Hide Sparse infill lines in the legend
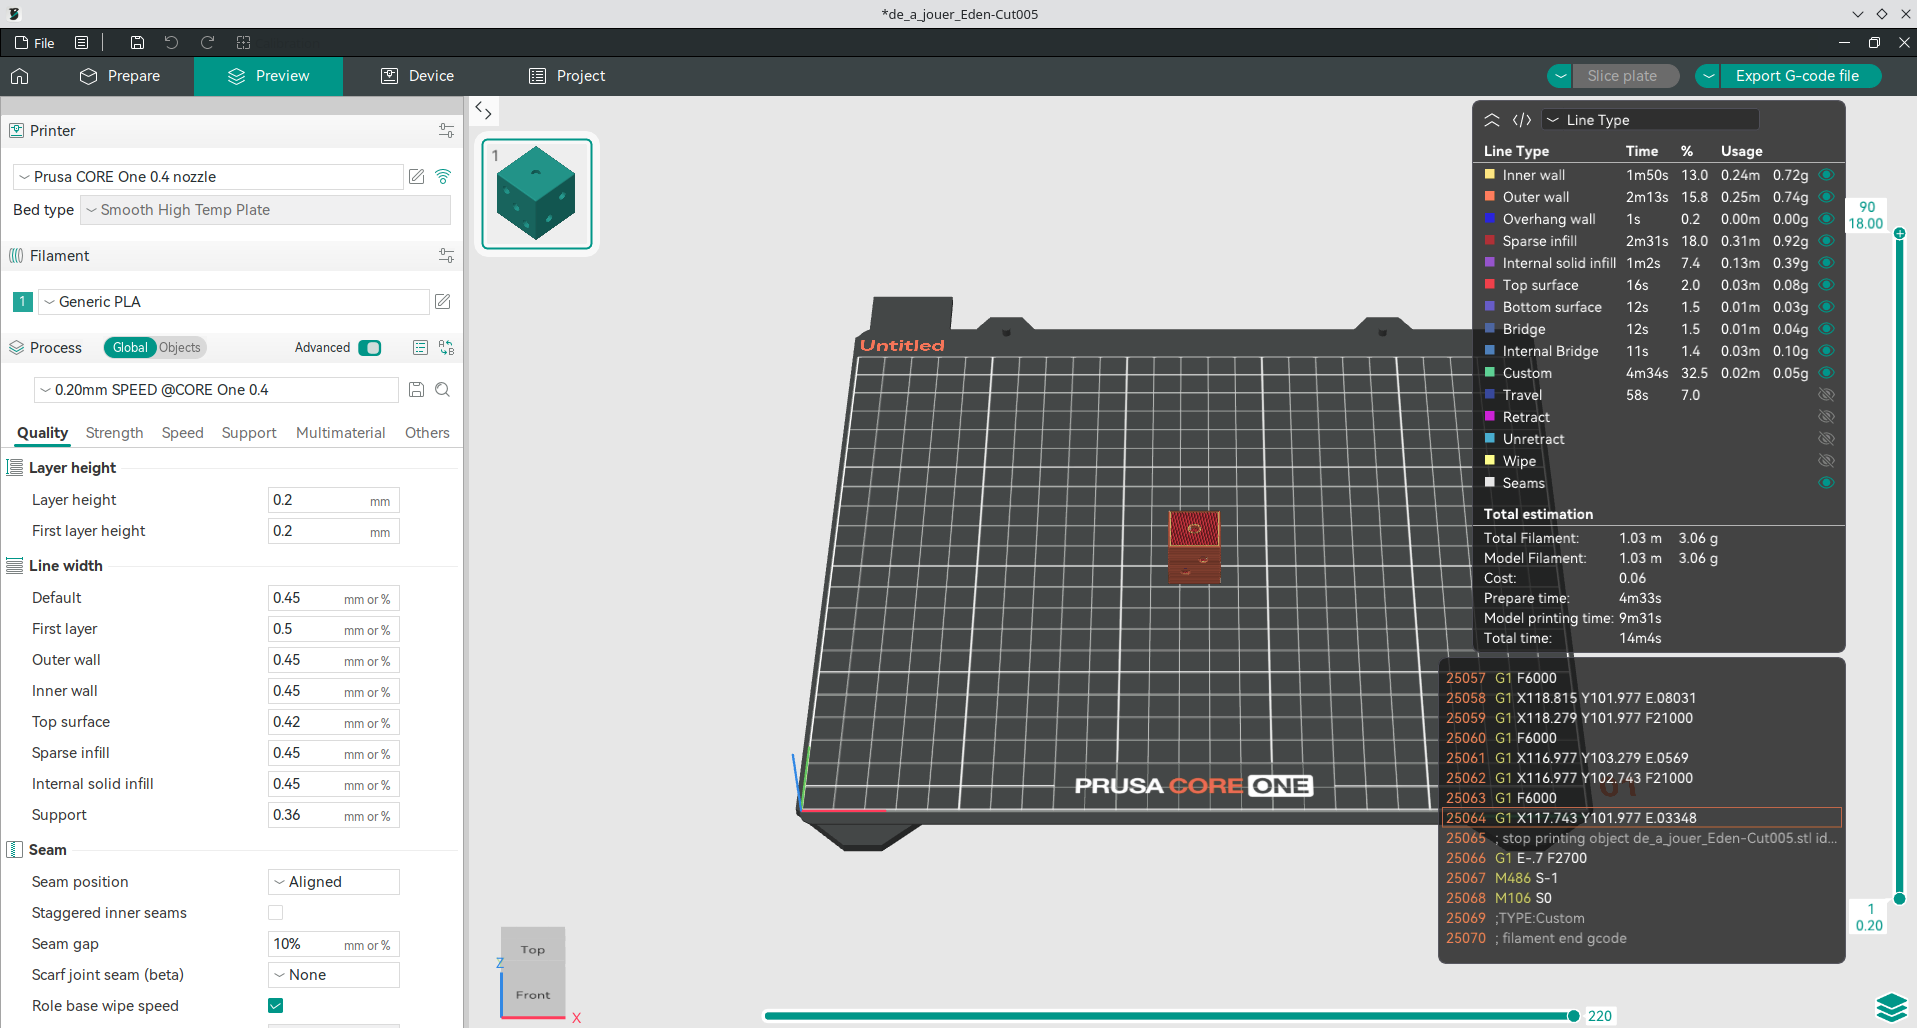The height and width of the screenshot is (1028, 1917). [x=1826, y=241]
